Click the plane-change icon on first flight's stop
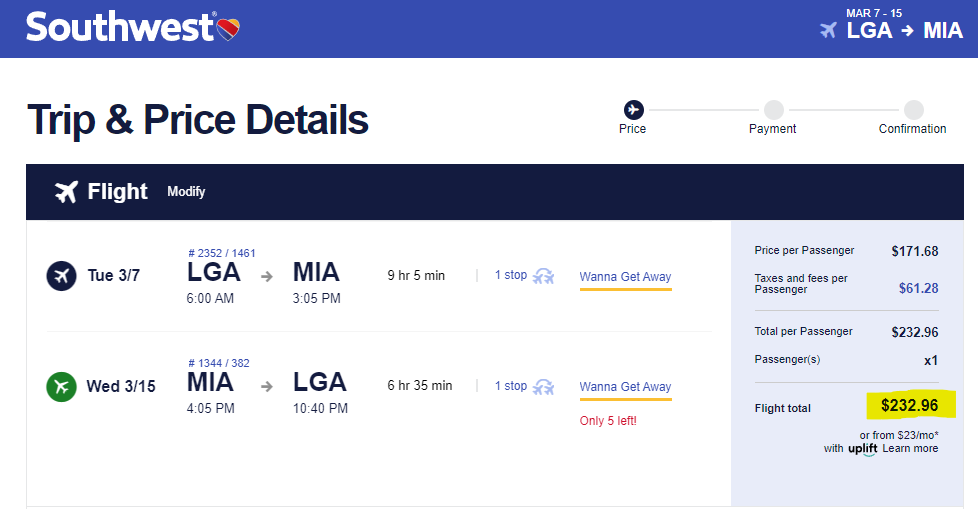Screen dimensions: 978x509 (x=543, y=276)
